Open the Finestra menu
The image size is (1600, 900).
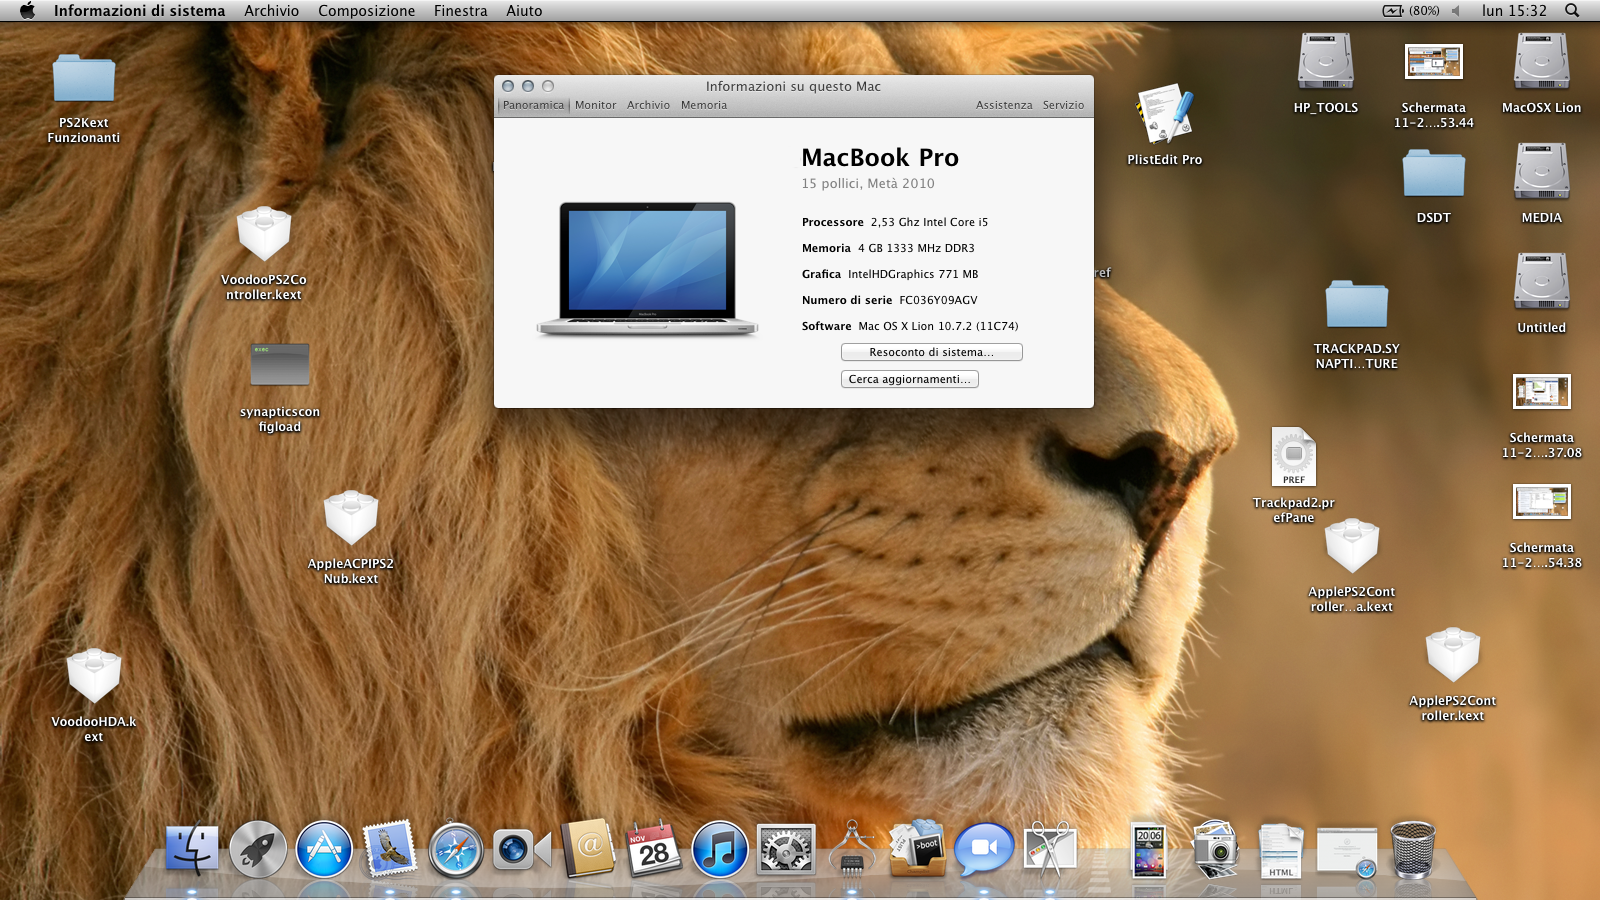click(460, 11)
